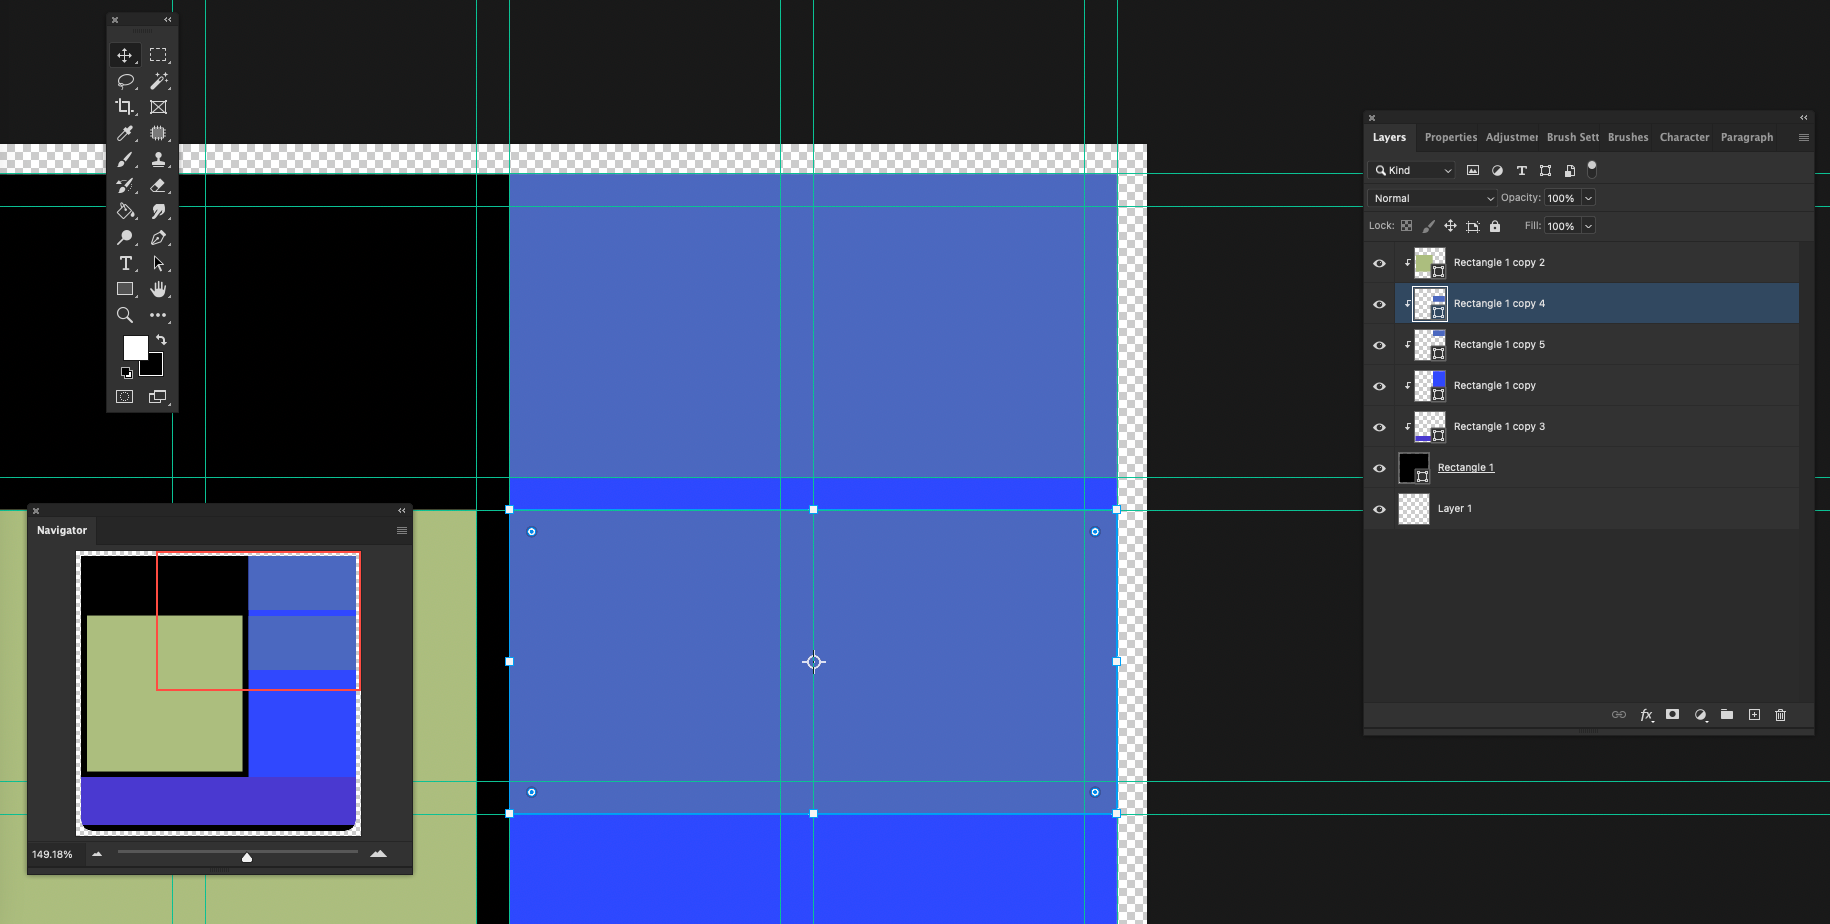Viewport: 1830px width, 924px height.
Task: Select the Eraser tool
Action: point(158,185)
